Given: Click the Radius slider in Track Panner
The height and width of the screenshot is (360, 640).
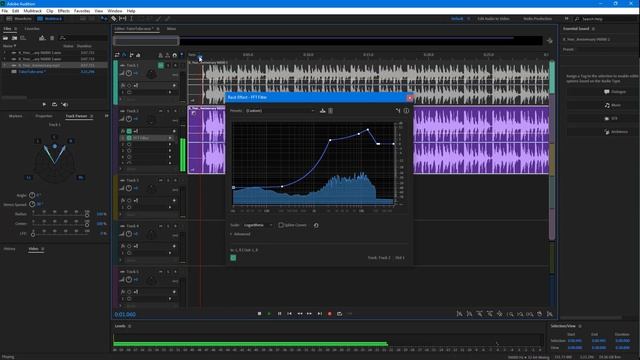Looking at the screenshot, I should click(x=60, y=214).
